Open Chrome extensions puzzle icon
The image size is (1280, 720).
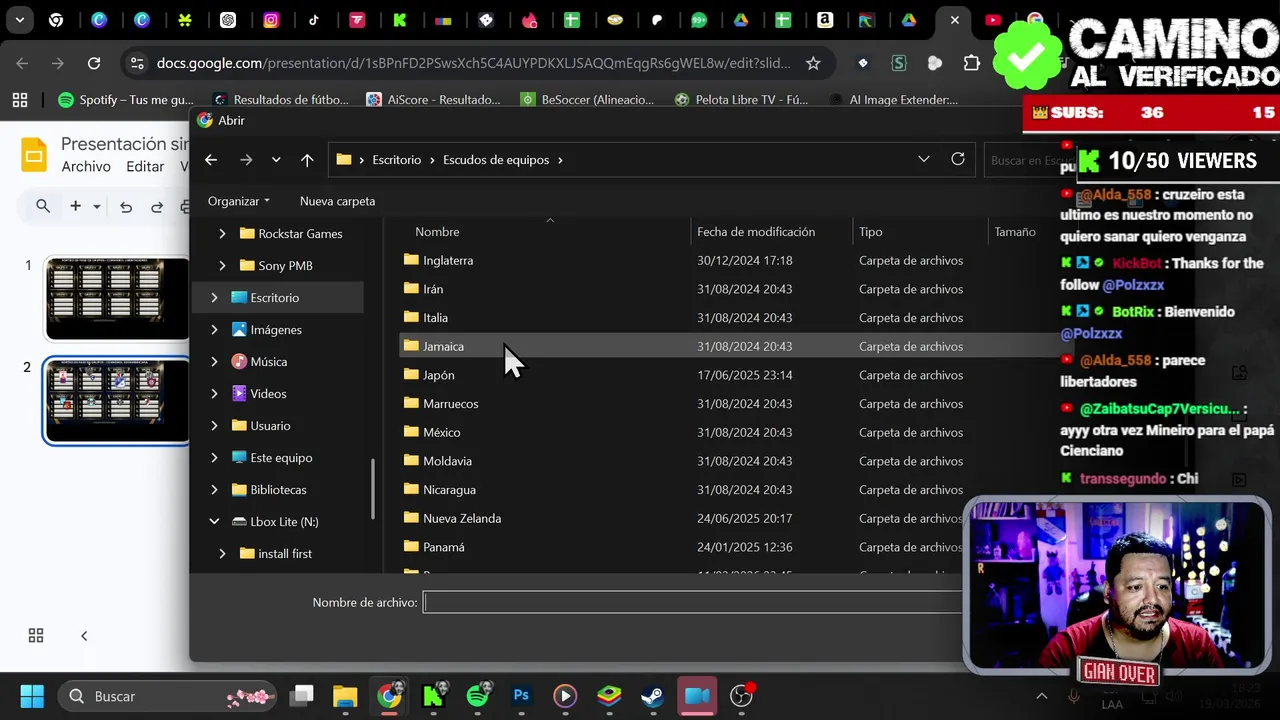971,63
